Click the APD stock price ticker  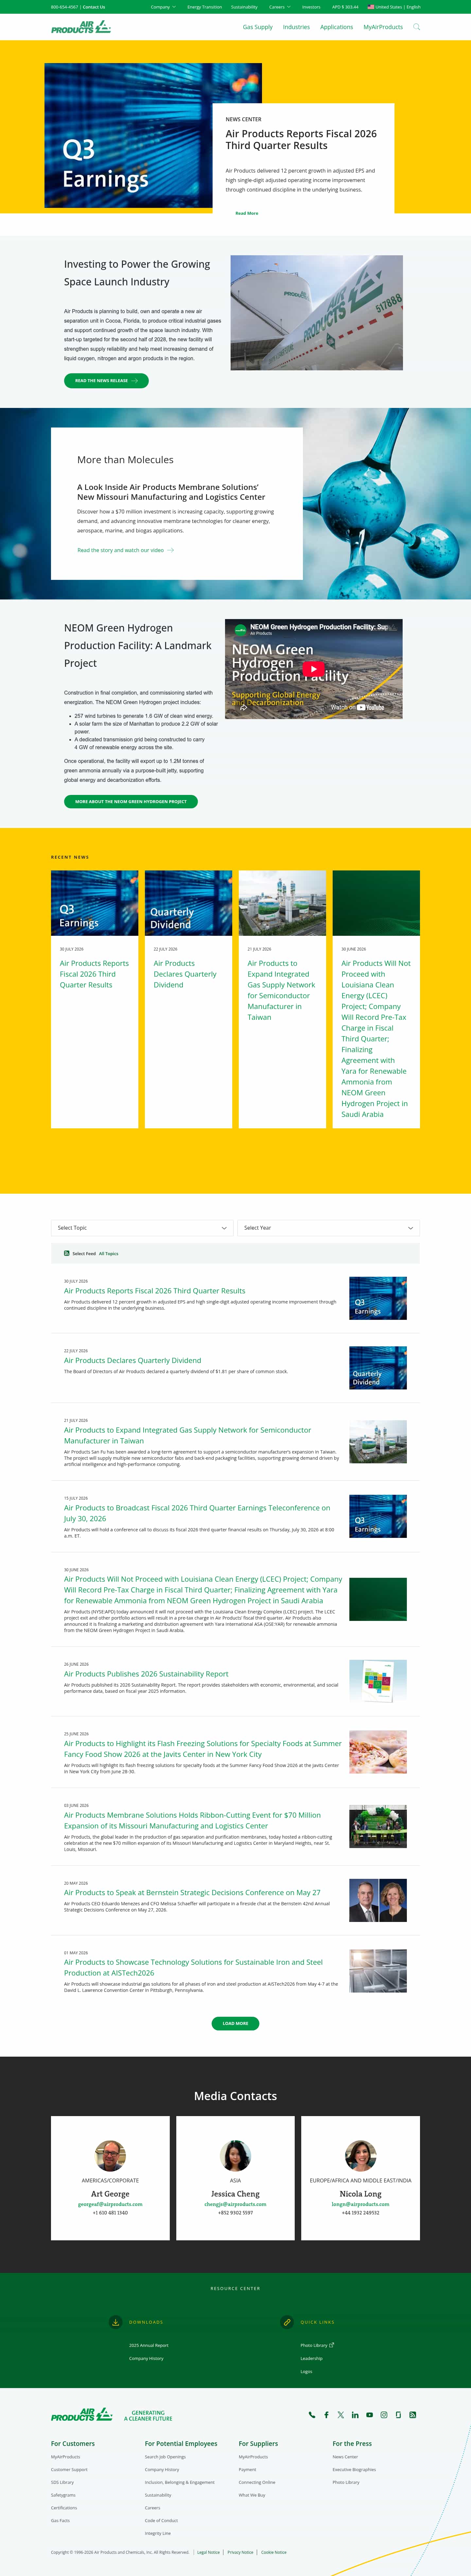coord(345,7)
